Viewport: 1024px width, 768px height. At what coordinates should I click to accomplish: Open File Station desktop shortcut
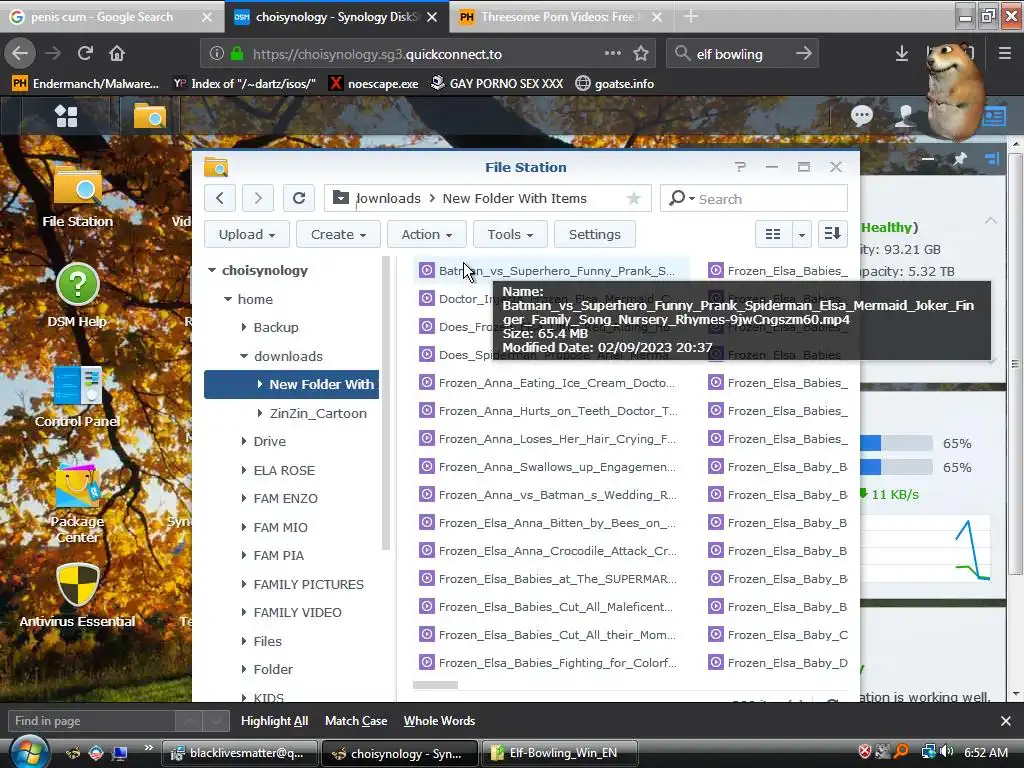pos(78,196)
